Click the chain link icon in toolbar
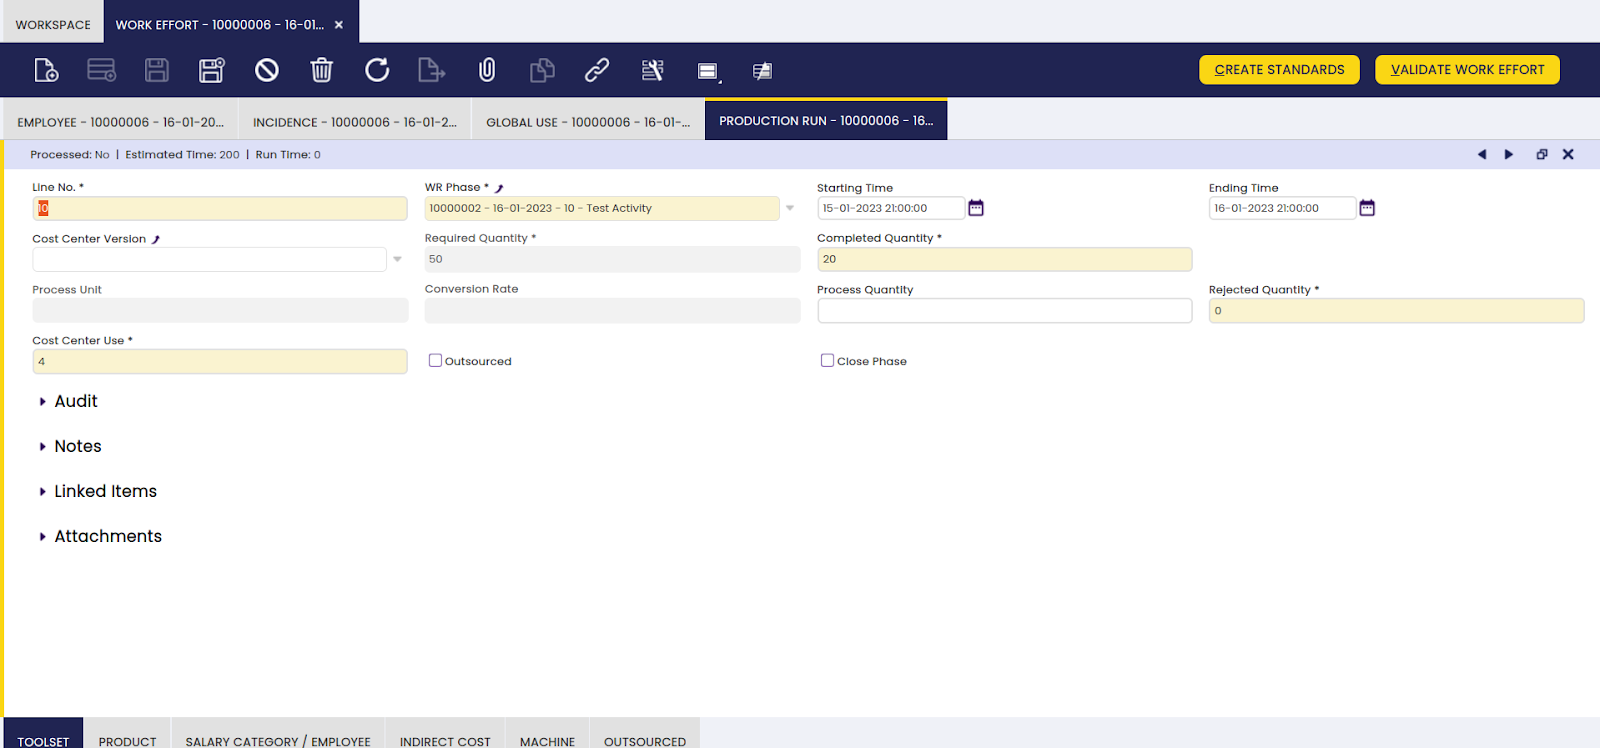Viewport: 1600px width, 748px height. tap(597, 70)
